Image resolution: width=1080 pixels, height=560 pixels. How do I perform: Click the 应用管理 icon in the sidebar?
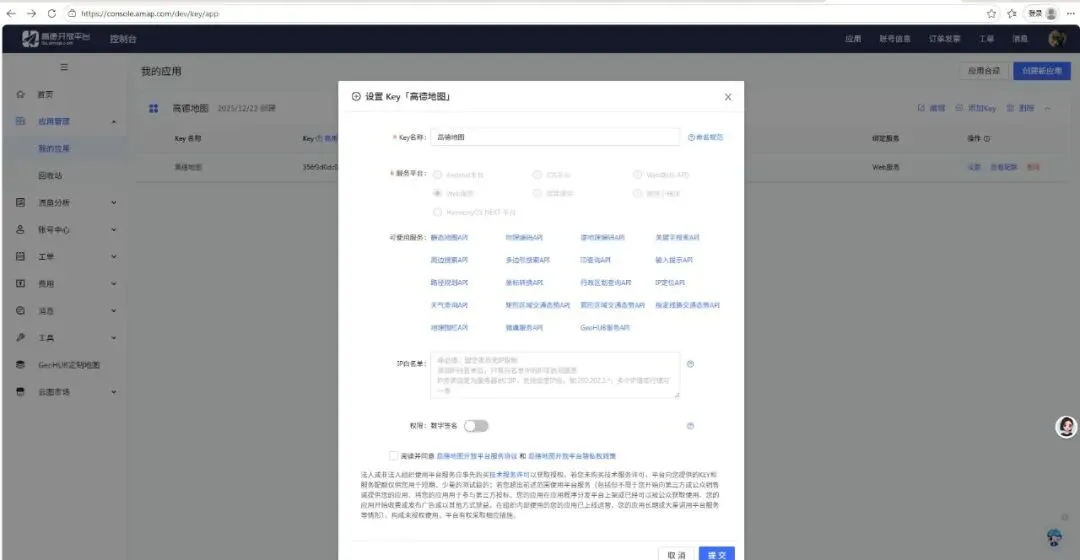coord(20,121)
